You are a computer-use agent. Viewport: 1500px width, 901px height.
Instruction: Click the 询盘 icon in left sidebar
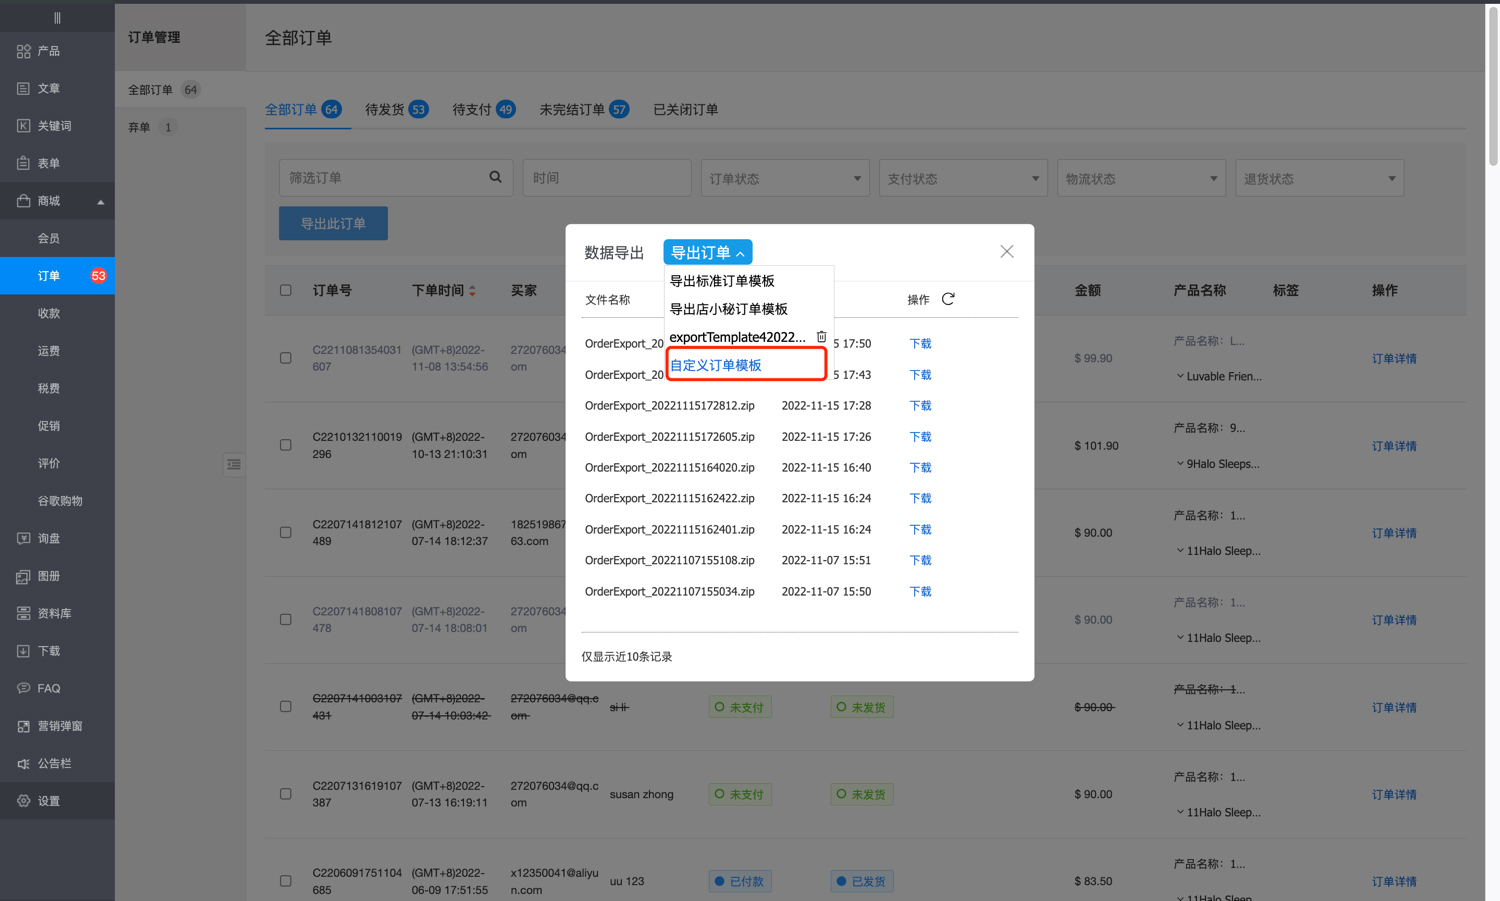(x=24, y=538)
